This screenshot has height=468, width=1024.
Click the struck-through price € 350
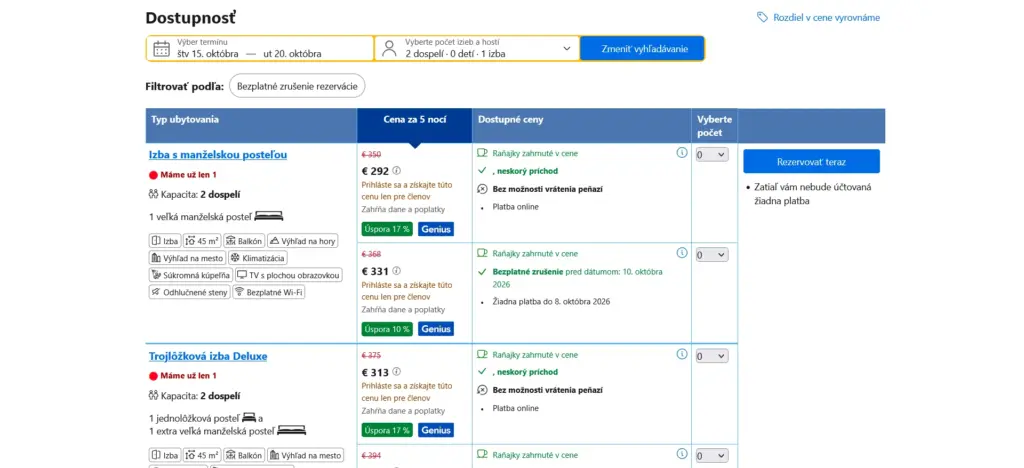371,155
